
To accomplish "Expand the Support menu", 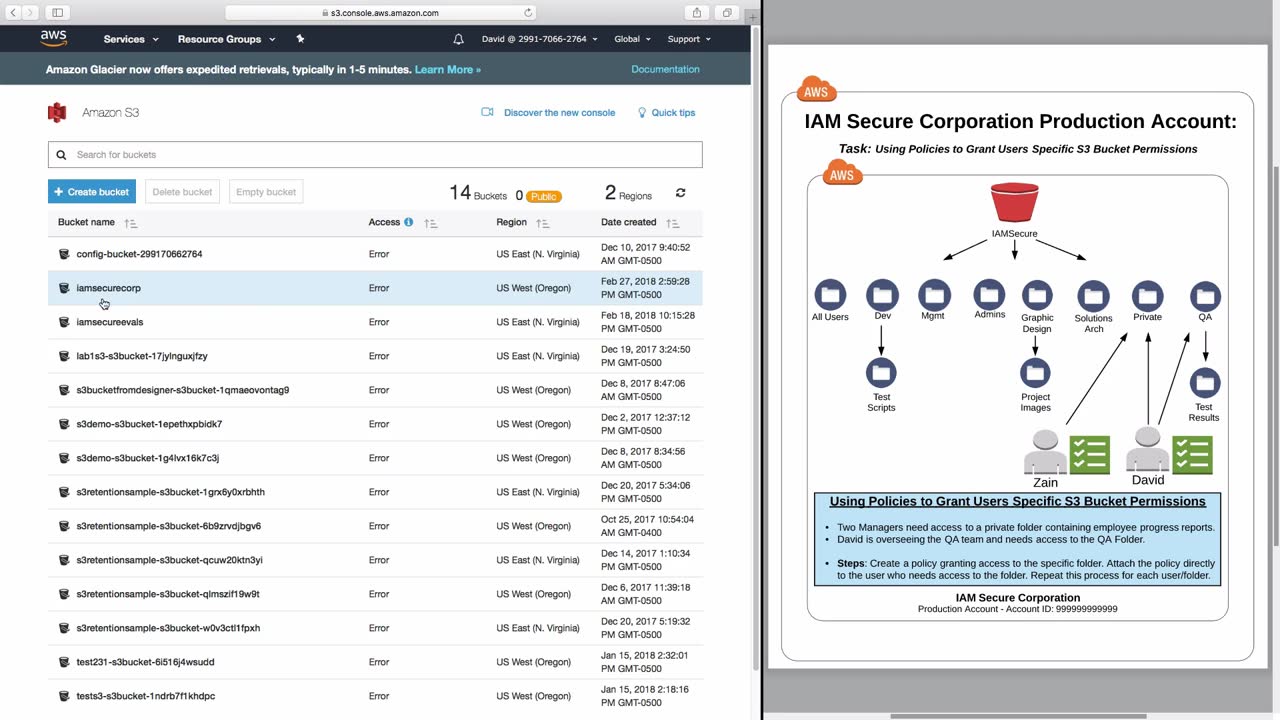I will point(689,39).
